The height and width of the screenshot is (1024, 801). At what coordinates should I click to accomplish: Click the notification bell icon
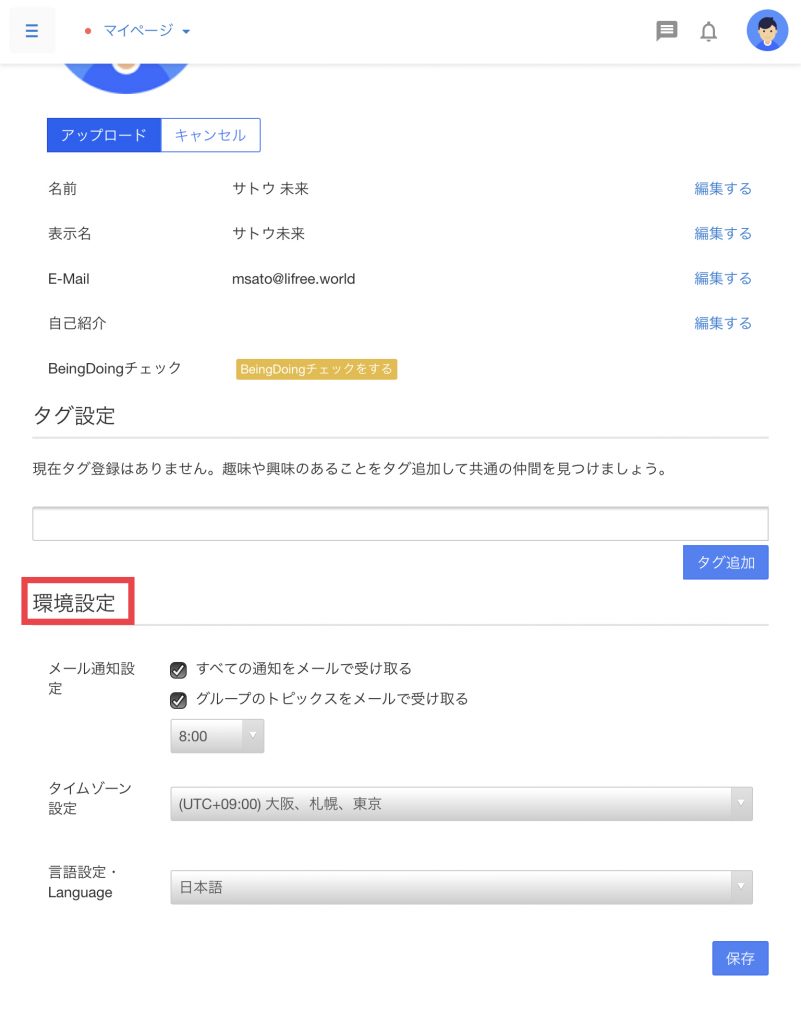click(709, 32)
